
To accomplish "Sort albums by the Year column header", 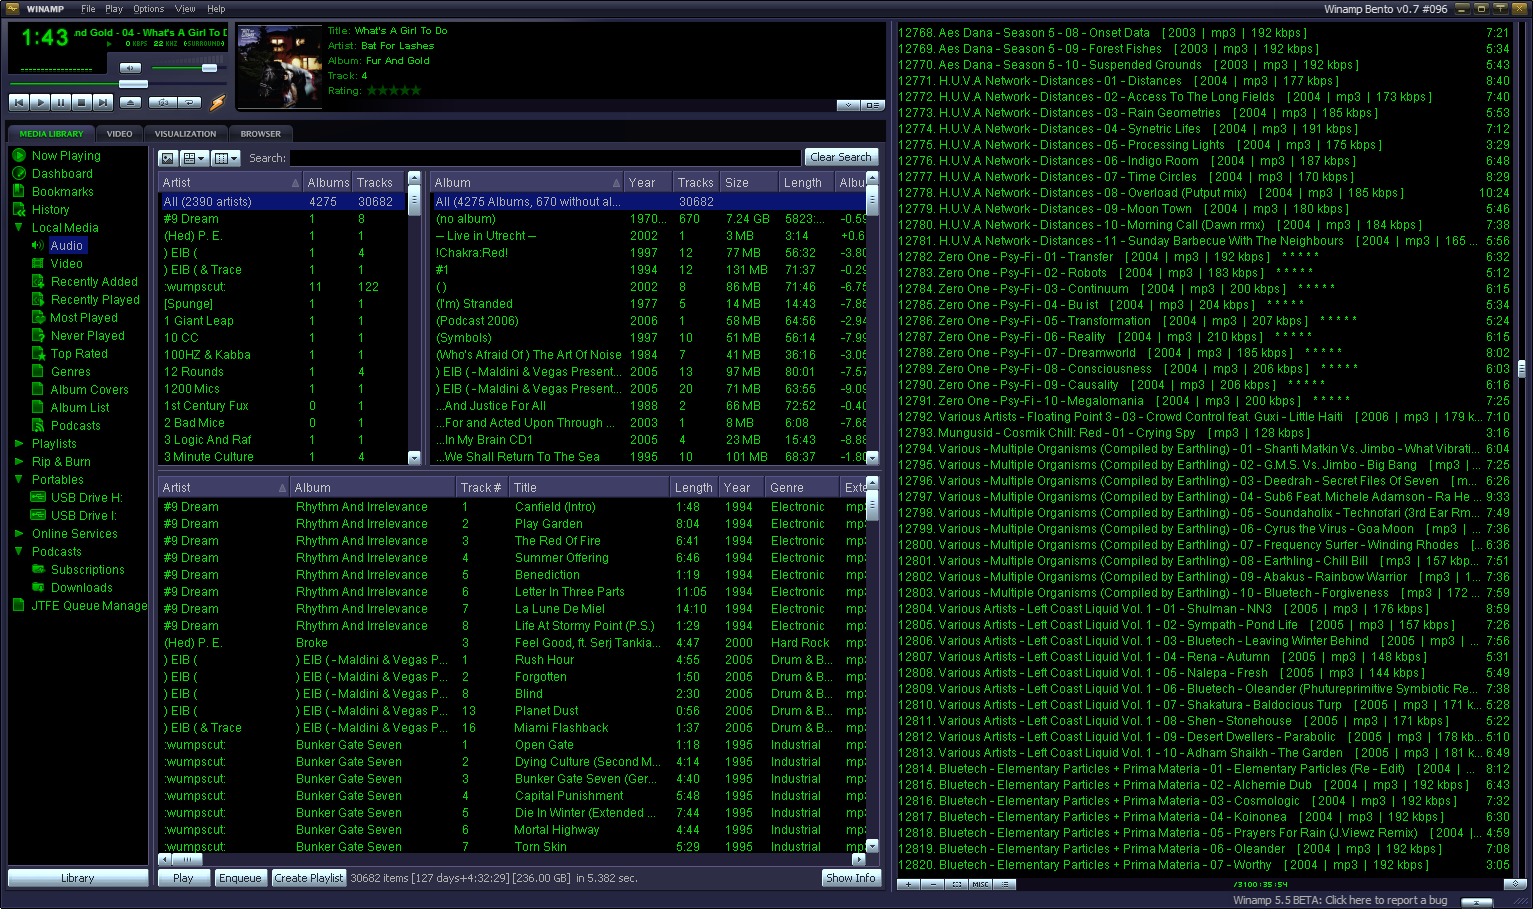I will coord(647,182).
